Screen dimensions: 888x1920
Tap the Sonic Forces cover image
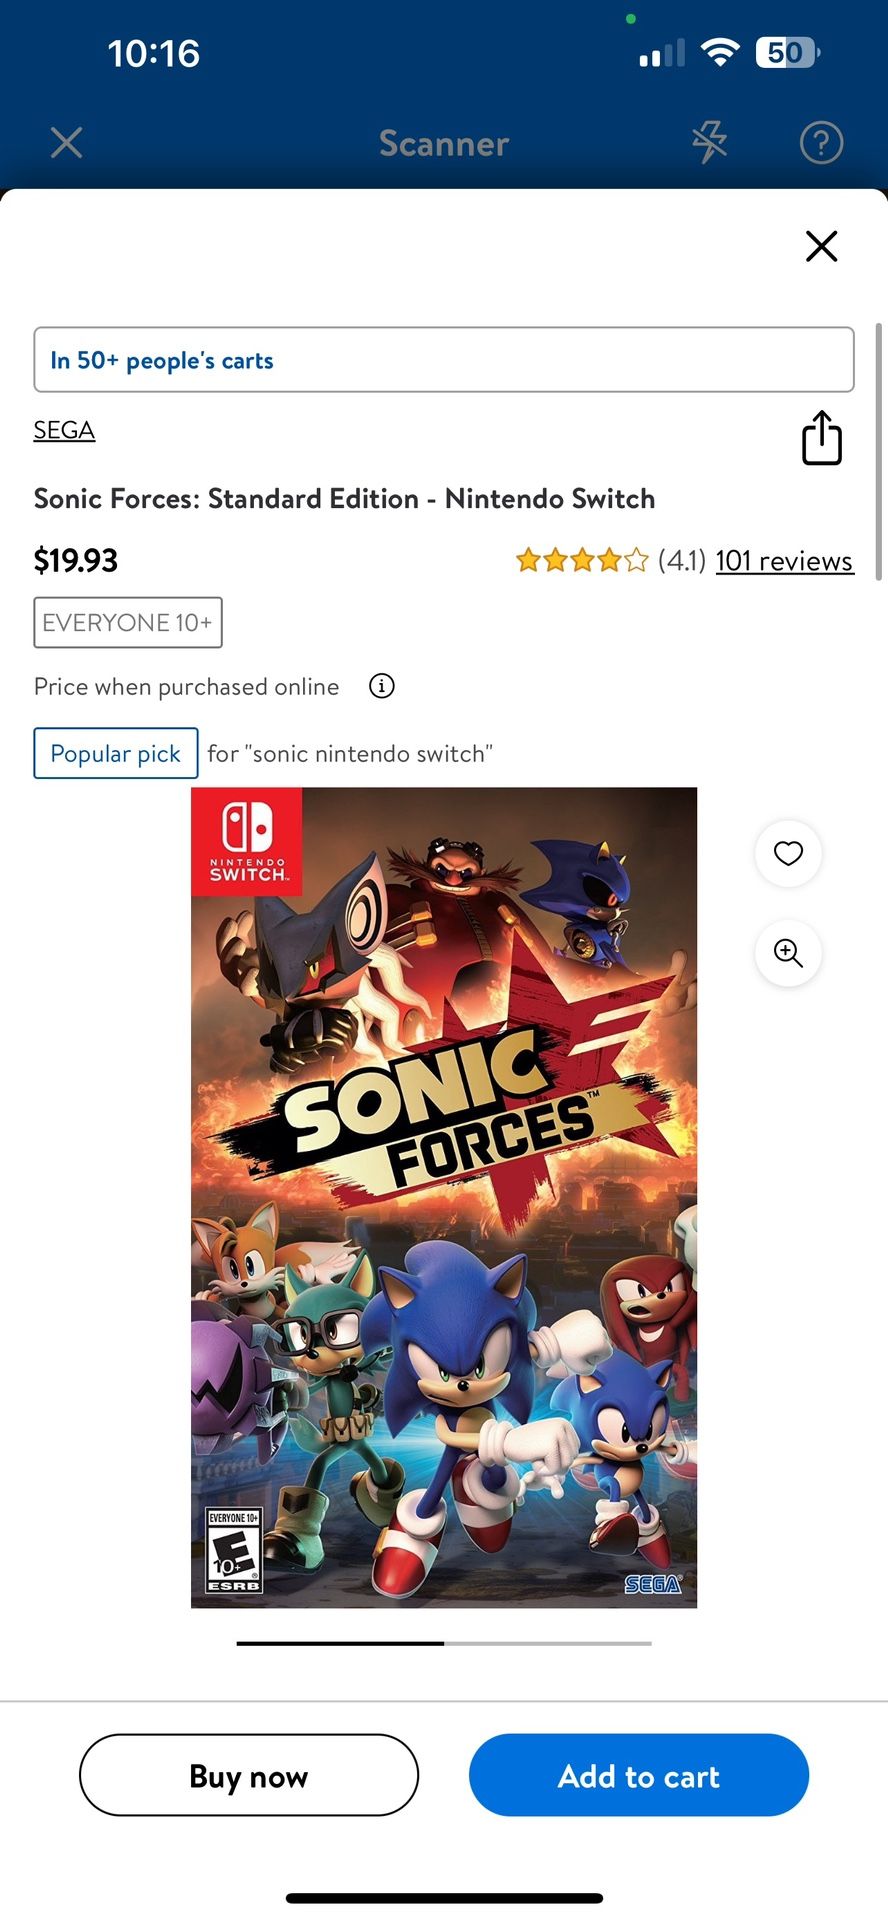pos(443,1197)
